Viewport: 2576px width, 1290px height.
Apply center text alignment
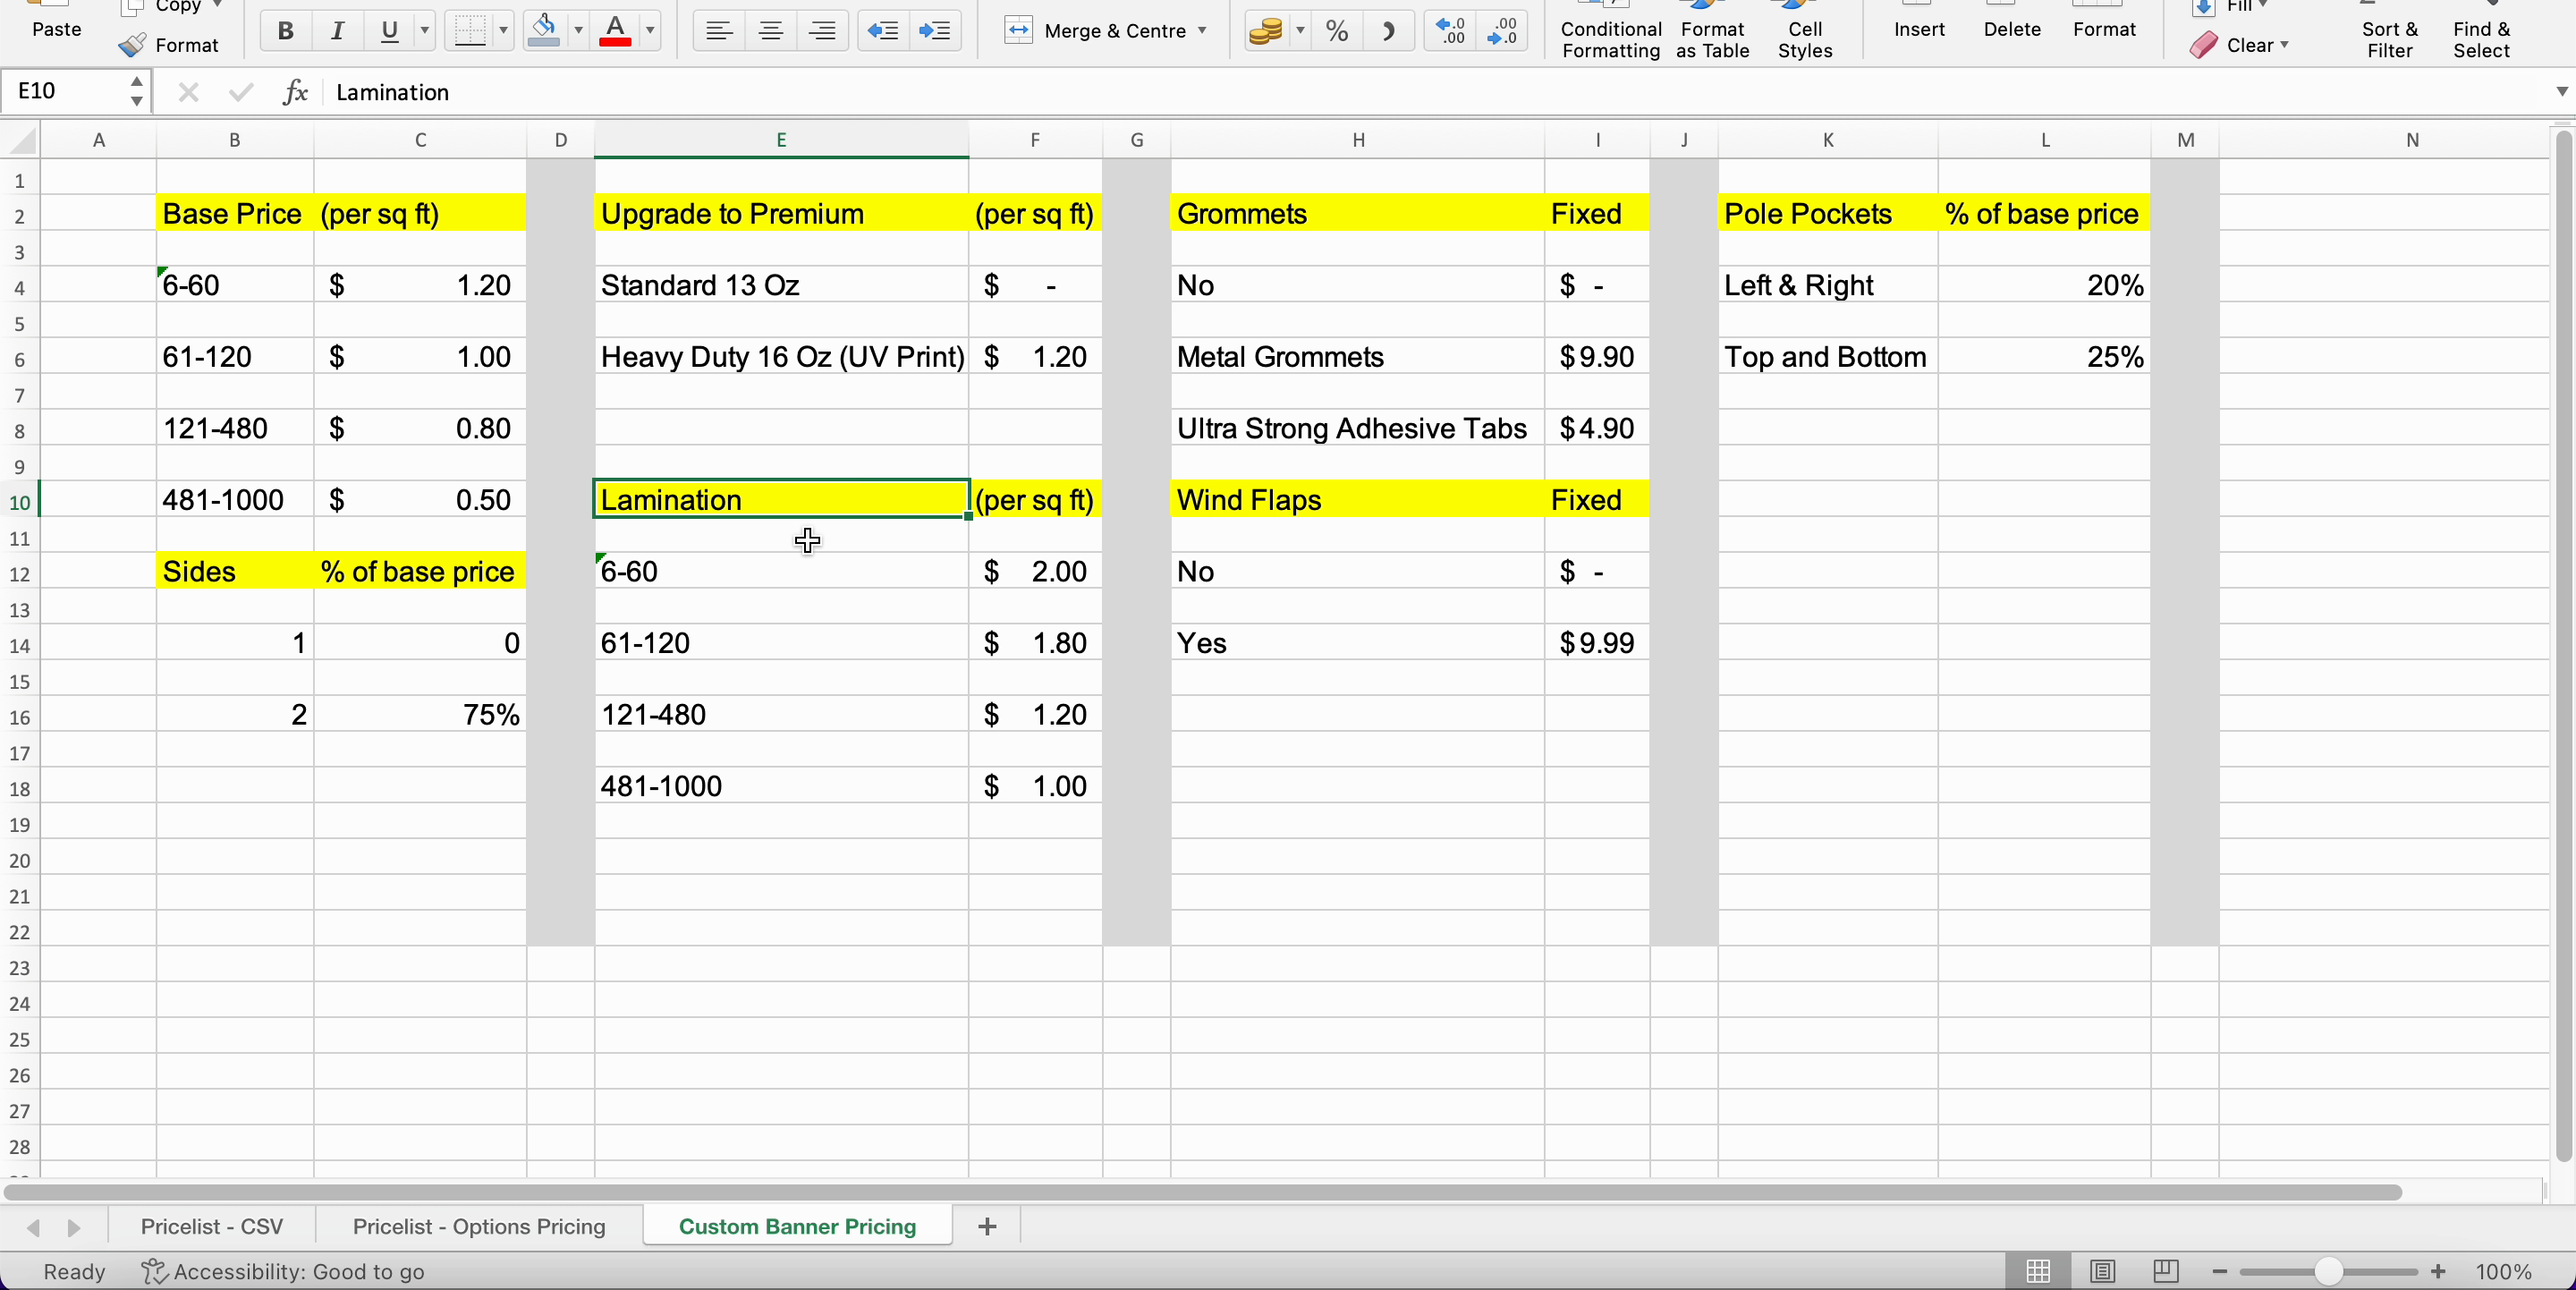coord(770,31)
